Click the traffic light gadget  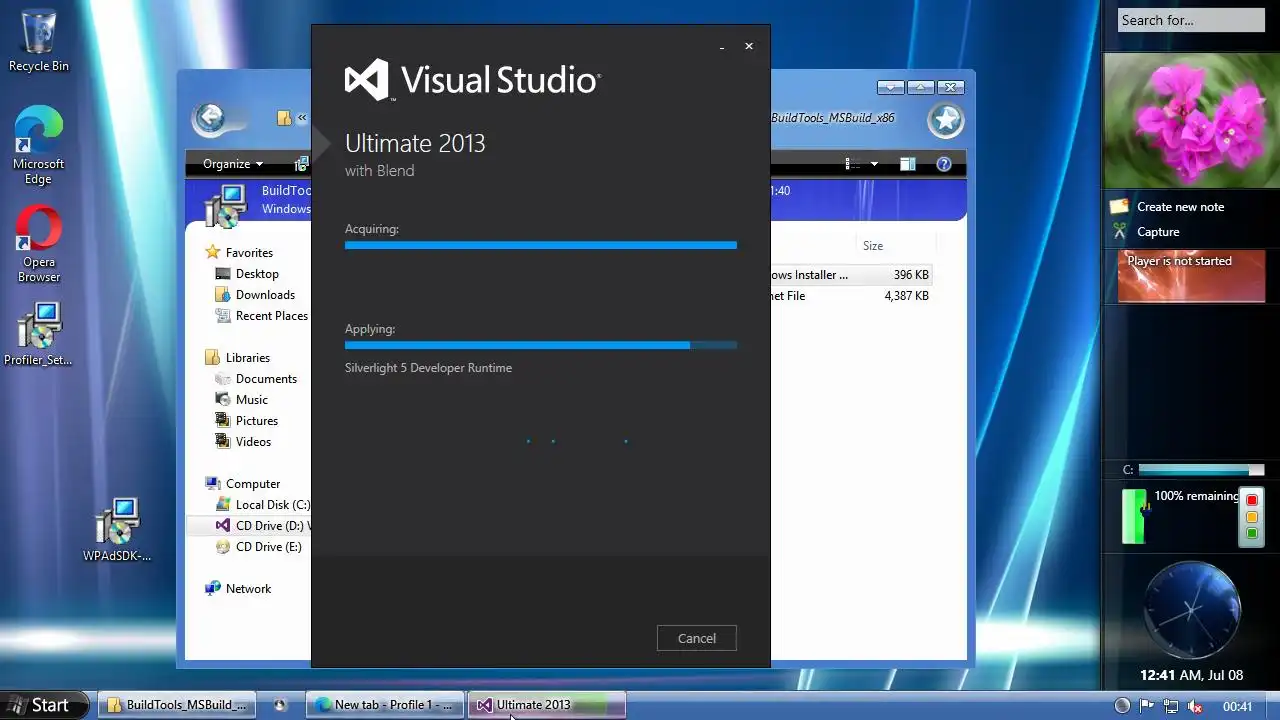pyautogui.click(x=1251, y=516)
